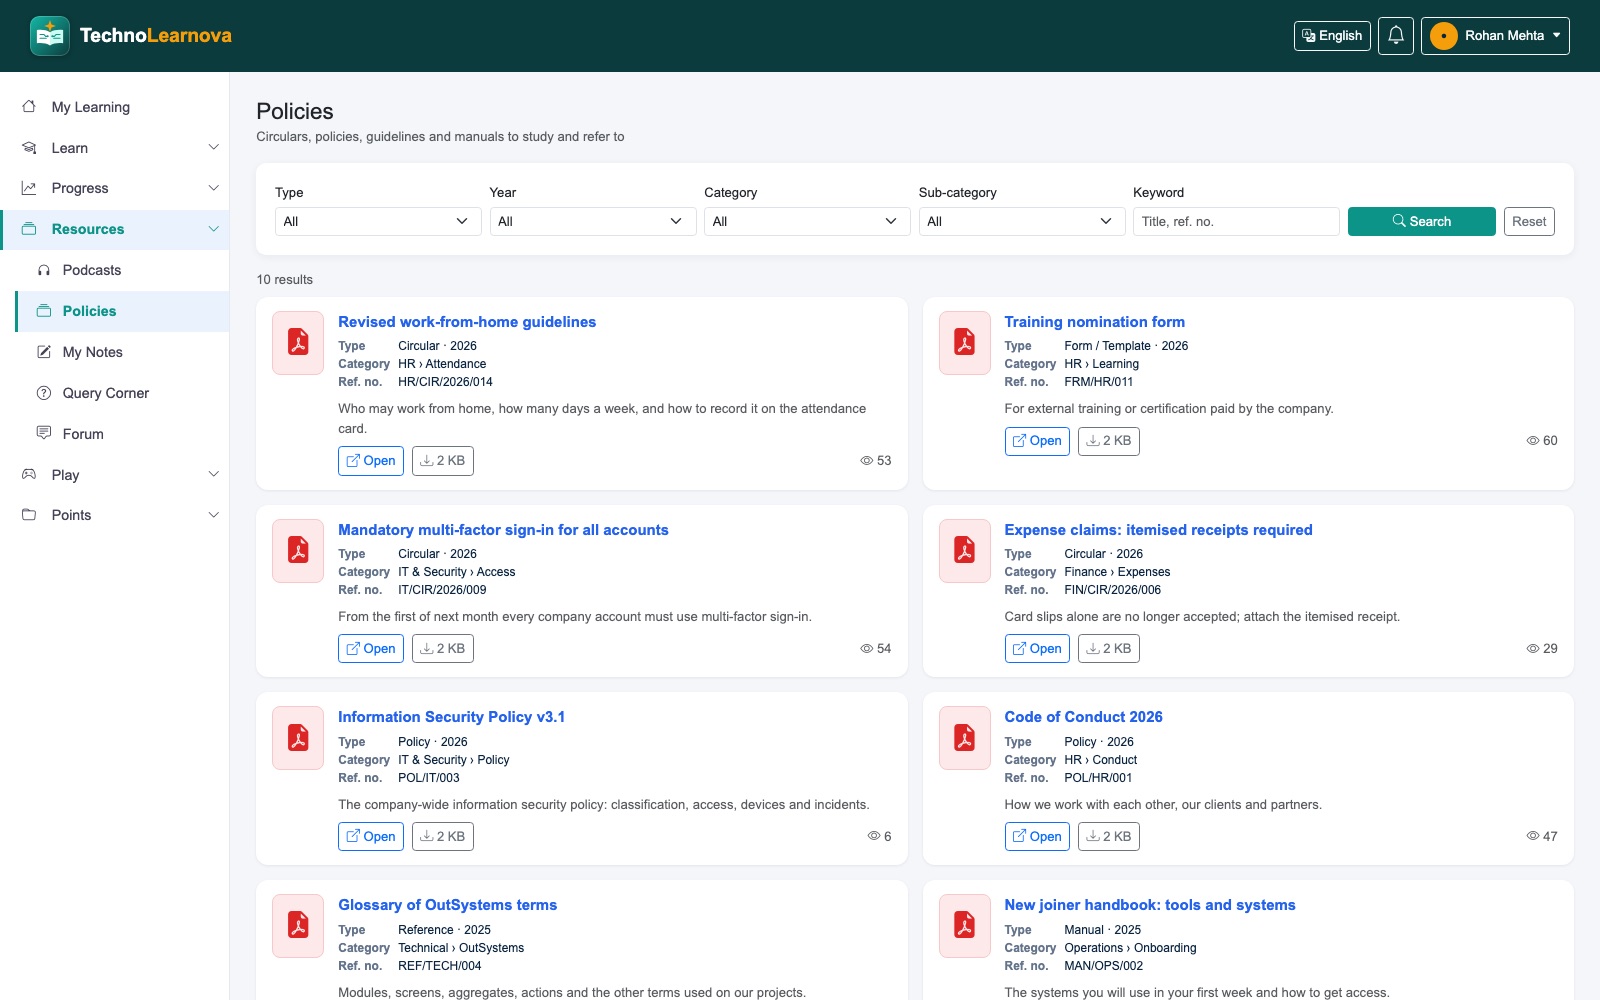Image resolution: width=1600 pixels, height=1000 pixels.
Task: Download the Mandatory multi-factor sign-in 2 KB file
Action: pos(443,649)
